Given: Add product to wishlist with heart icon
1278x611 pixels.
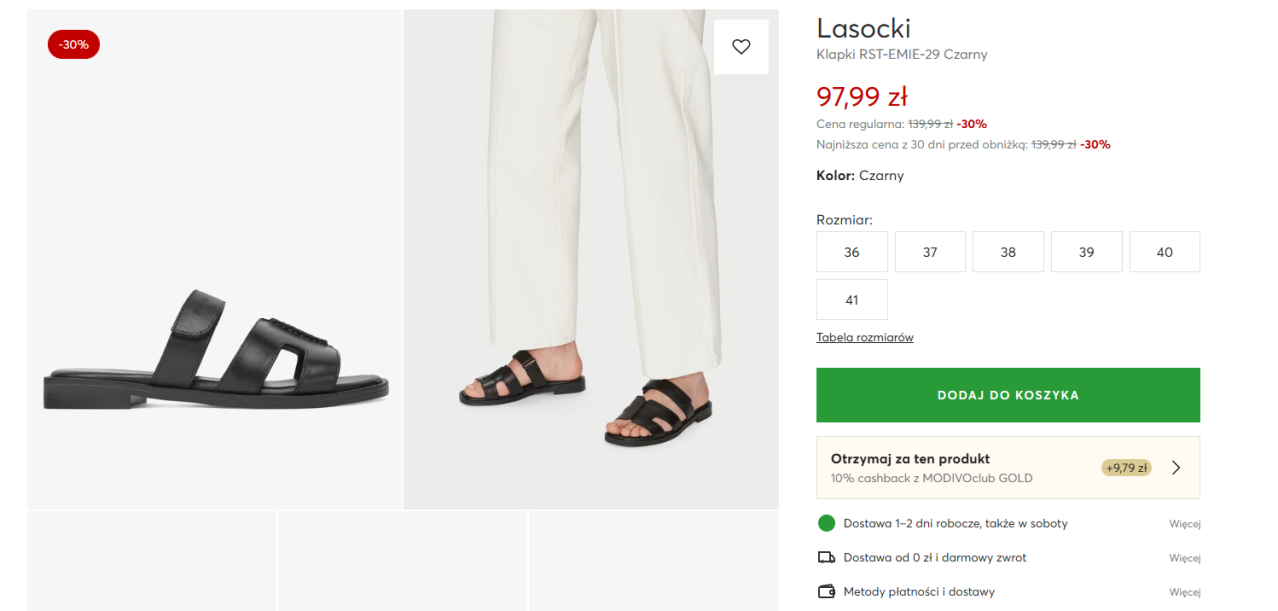Looking at the screenshot, I should 741,47.
